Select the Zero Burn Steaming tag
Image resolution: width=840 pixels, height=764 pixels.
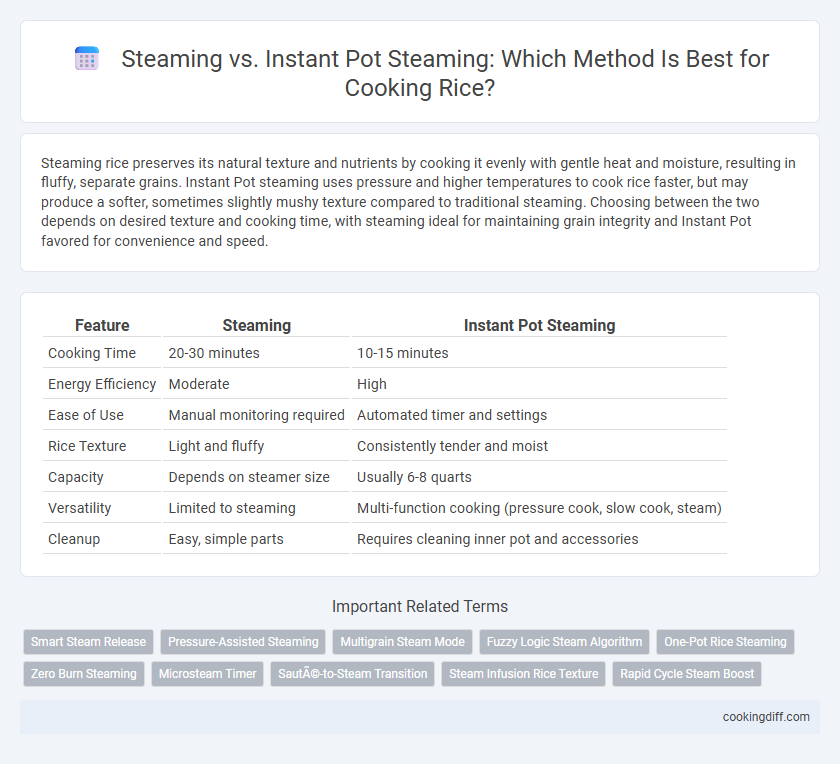84,674
